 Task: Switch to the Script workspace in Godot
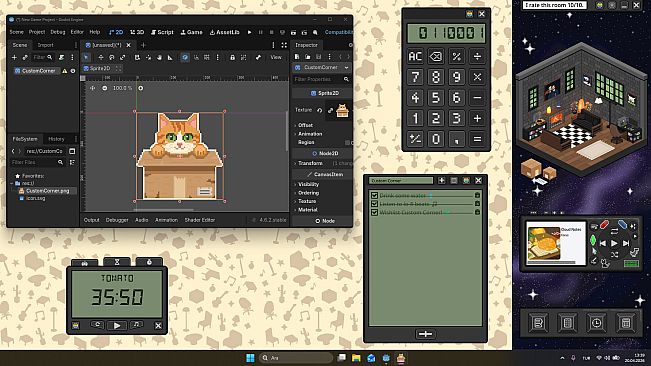tap(162, 32)
